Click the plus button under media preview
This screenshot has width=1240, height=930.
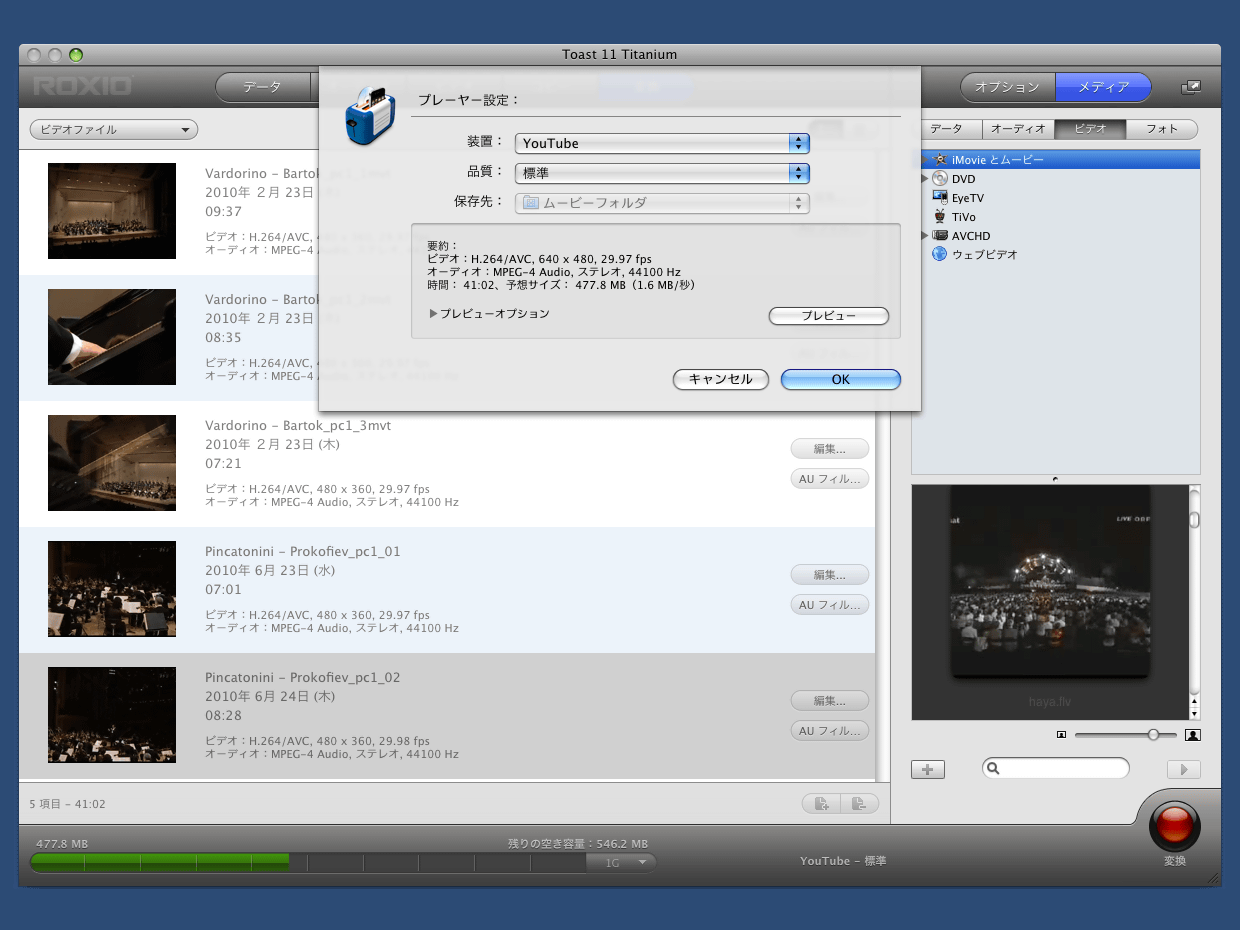tap(928, 769)
